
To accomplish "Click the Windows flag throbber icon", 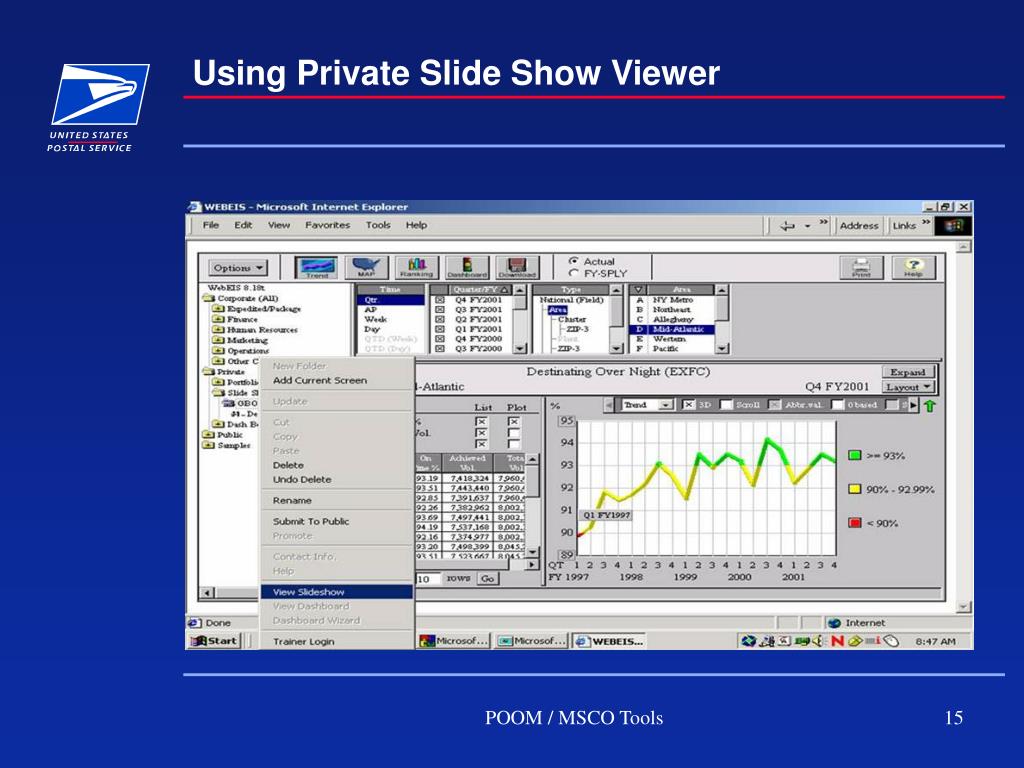I will [953, 226].
